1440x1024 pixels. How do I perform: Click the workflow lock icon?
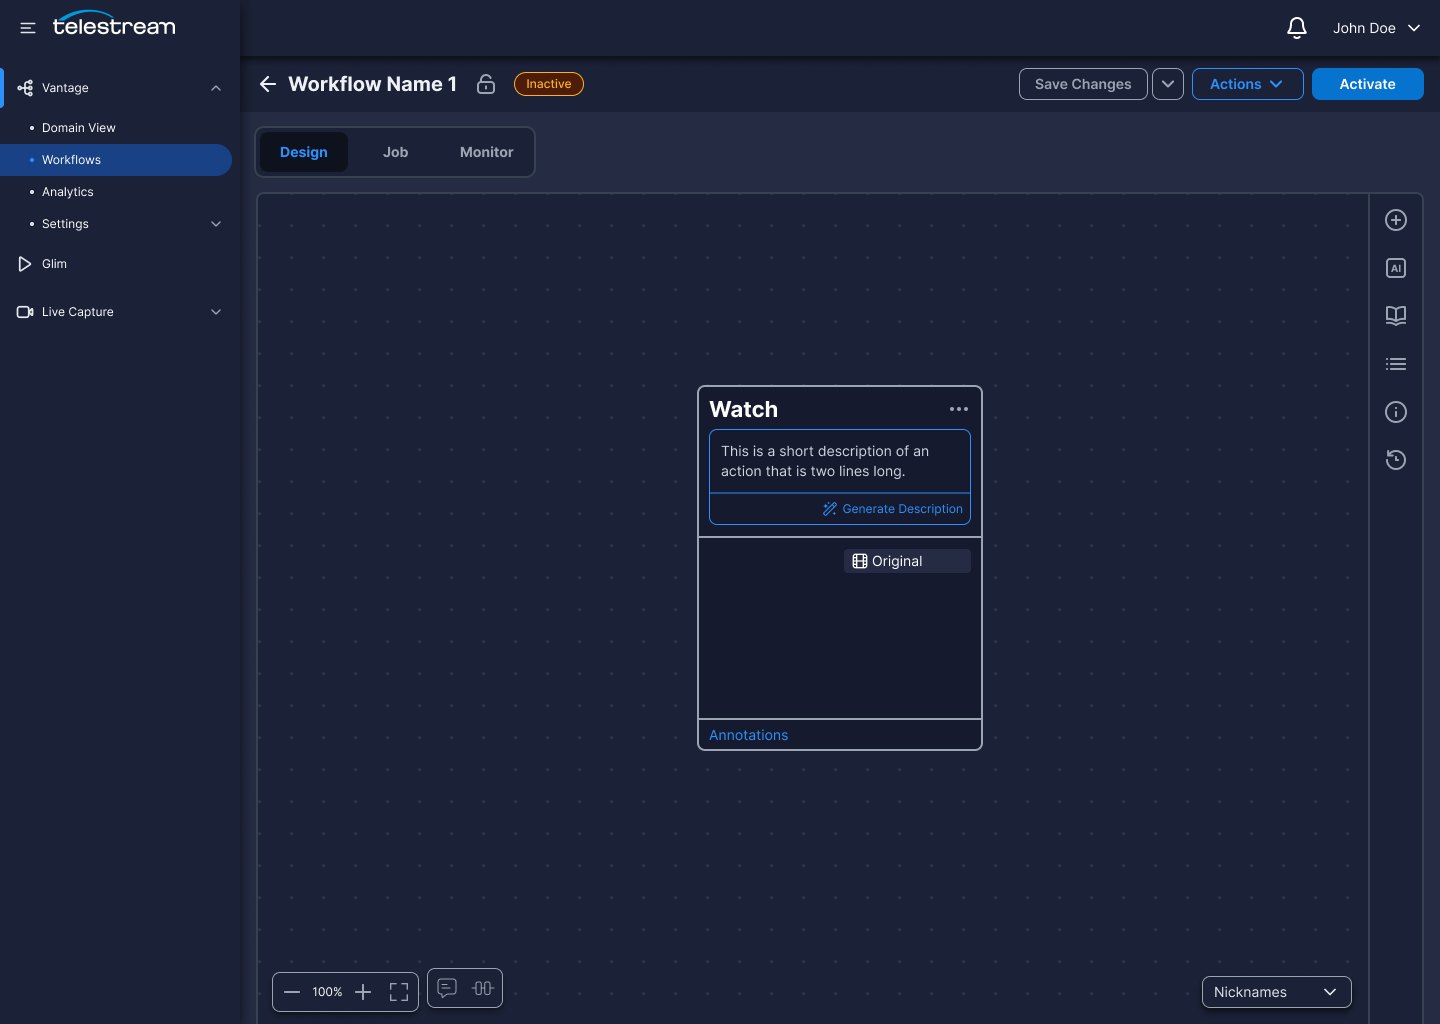tap(486, 84)
